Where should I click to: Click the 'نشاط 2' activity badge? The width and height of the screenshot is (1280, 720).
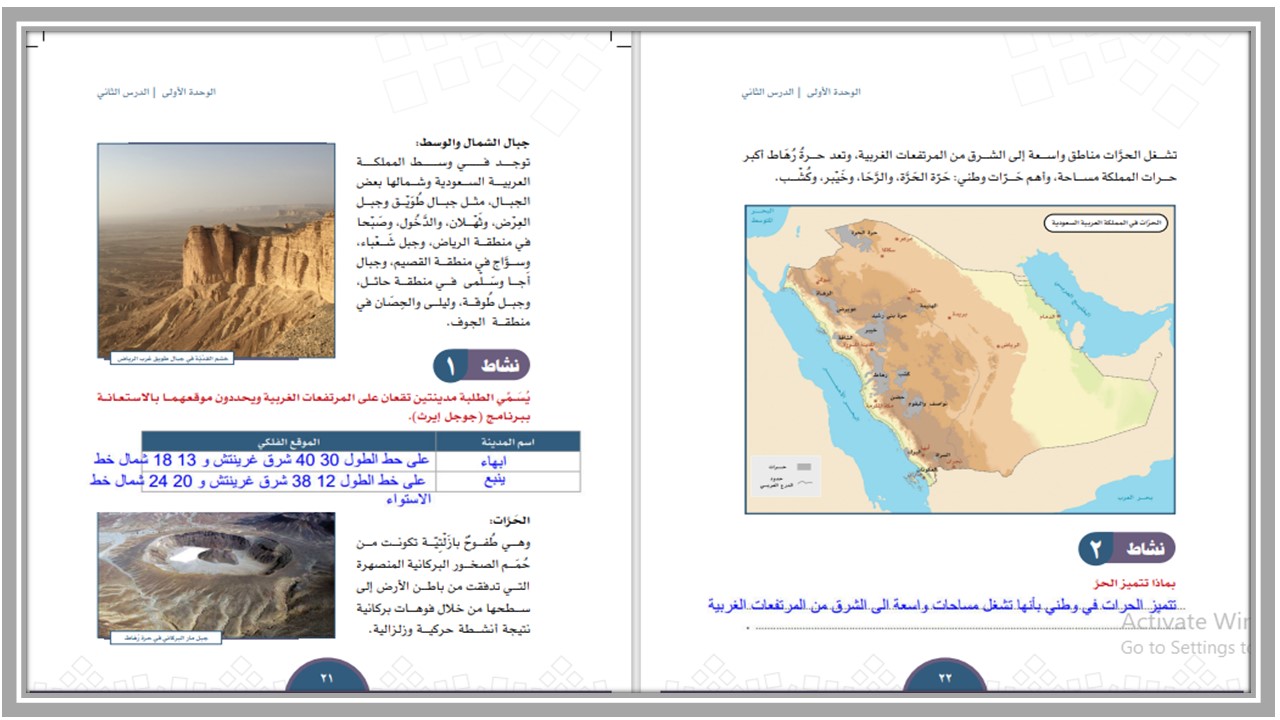(1127, 548)
